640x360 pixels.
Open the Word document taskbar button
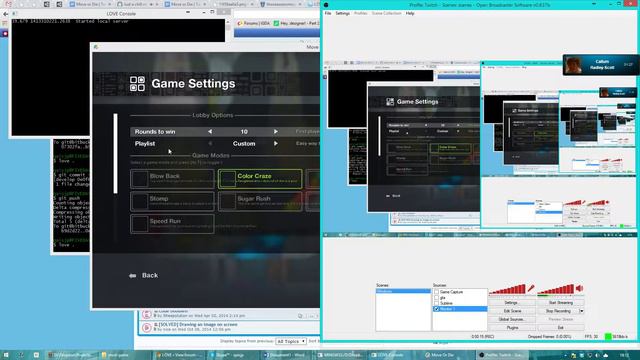point(286,355)
